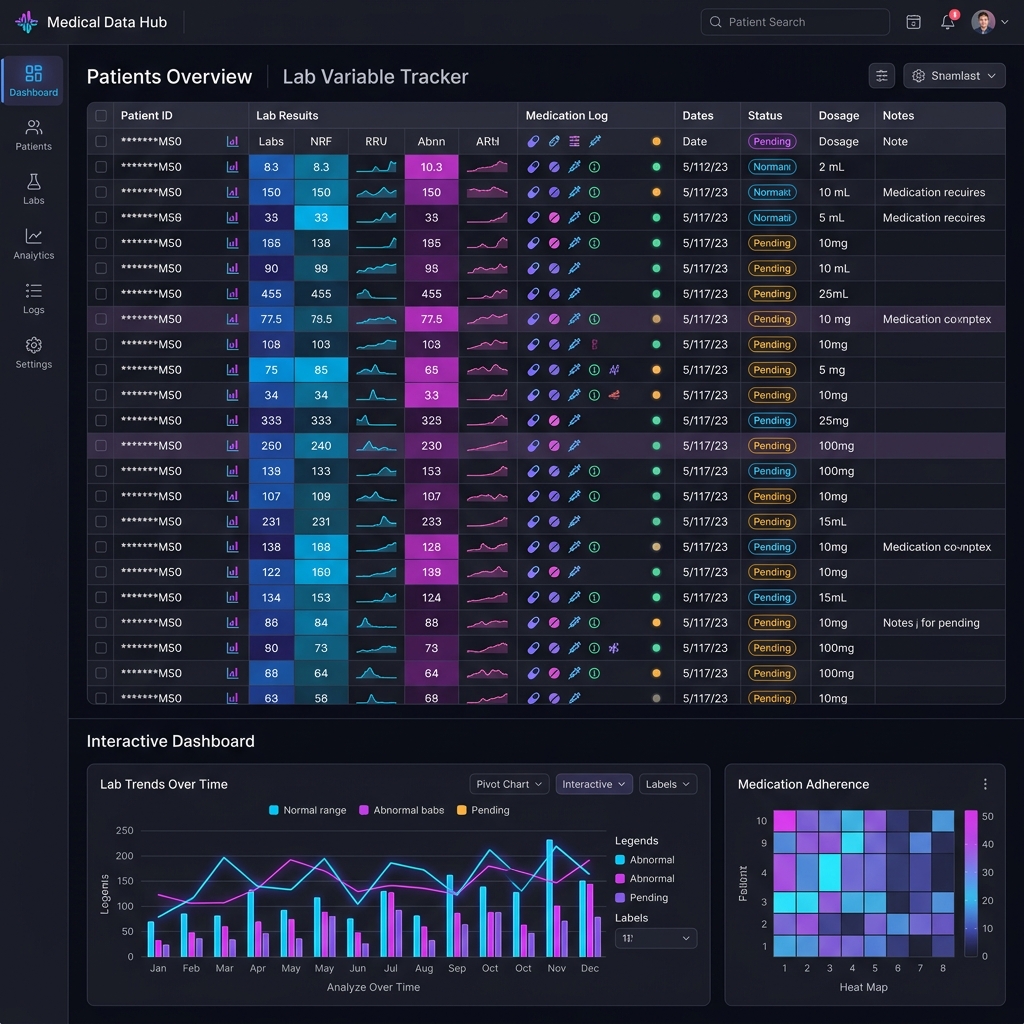Check the row dated 5/112/23

[101, 167]
